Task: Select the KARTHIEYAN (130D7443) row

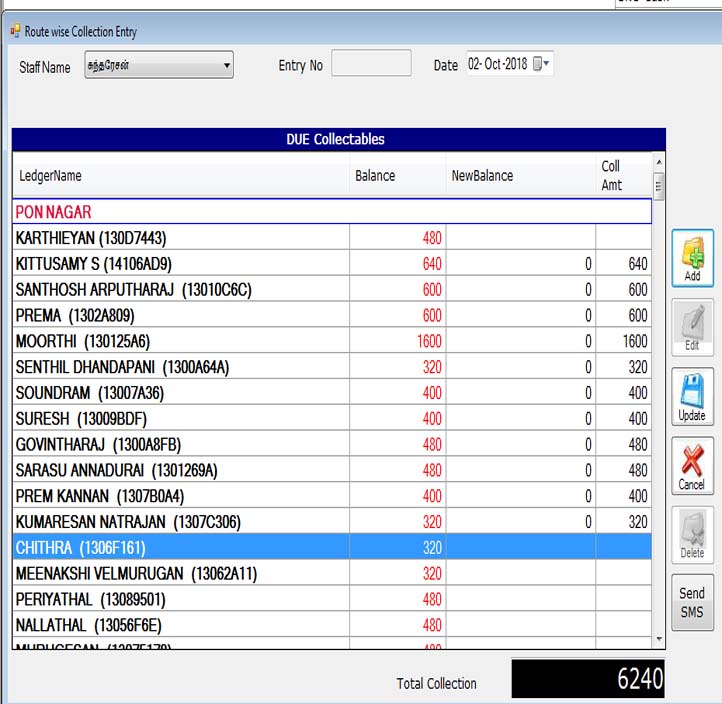Action: pyautogui.click(x=332, y=238)
